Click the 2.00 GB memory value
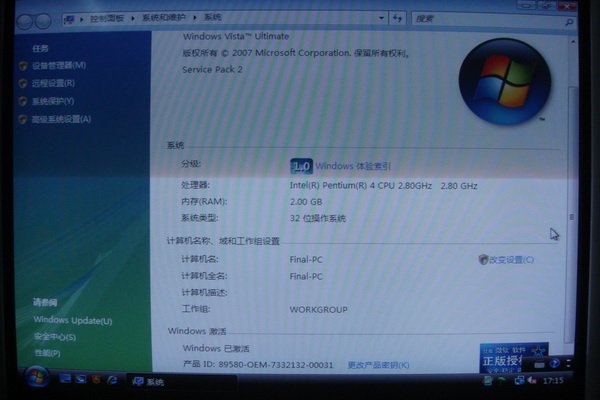 (x=306, y=202)
